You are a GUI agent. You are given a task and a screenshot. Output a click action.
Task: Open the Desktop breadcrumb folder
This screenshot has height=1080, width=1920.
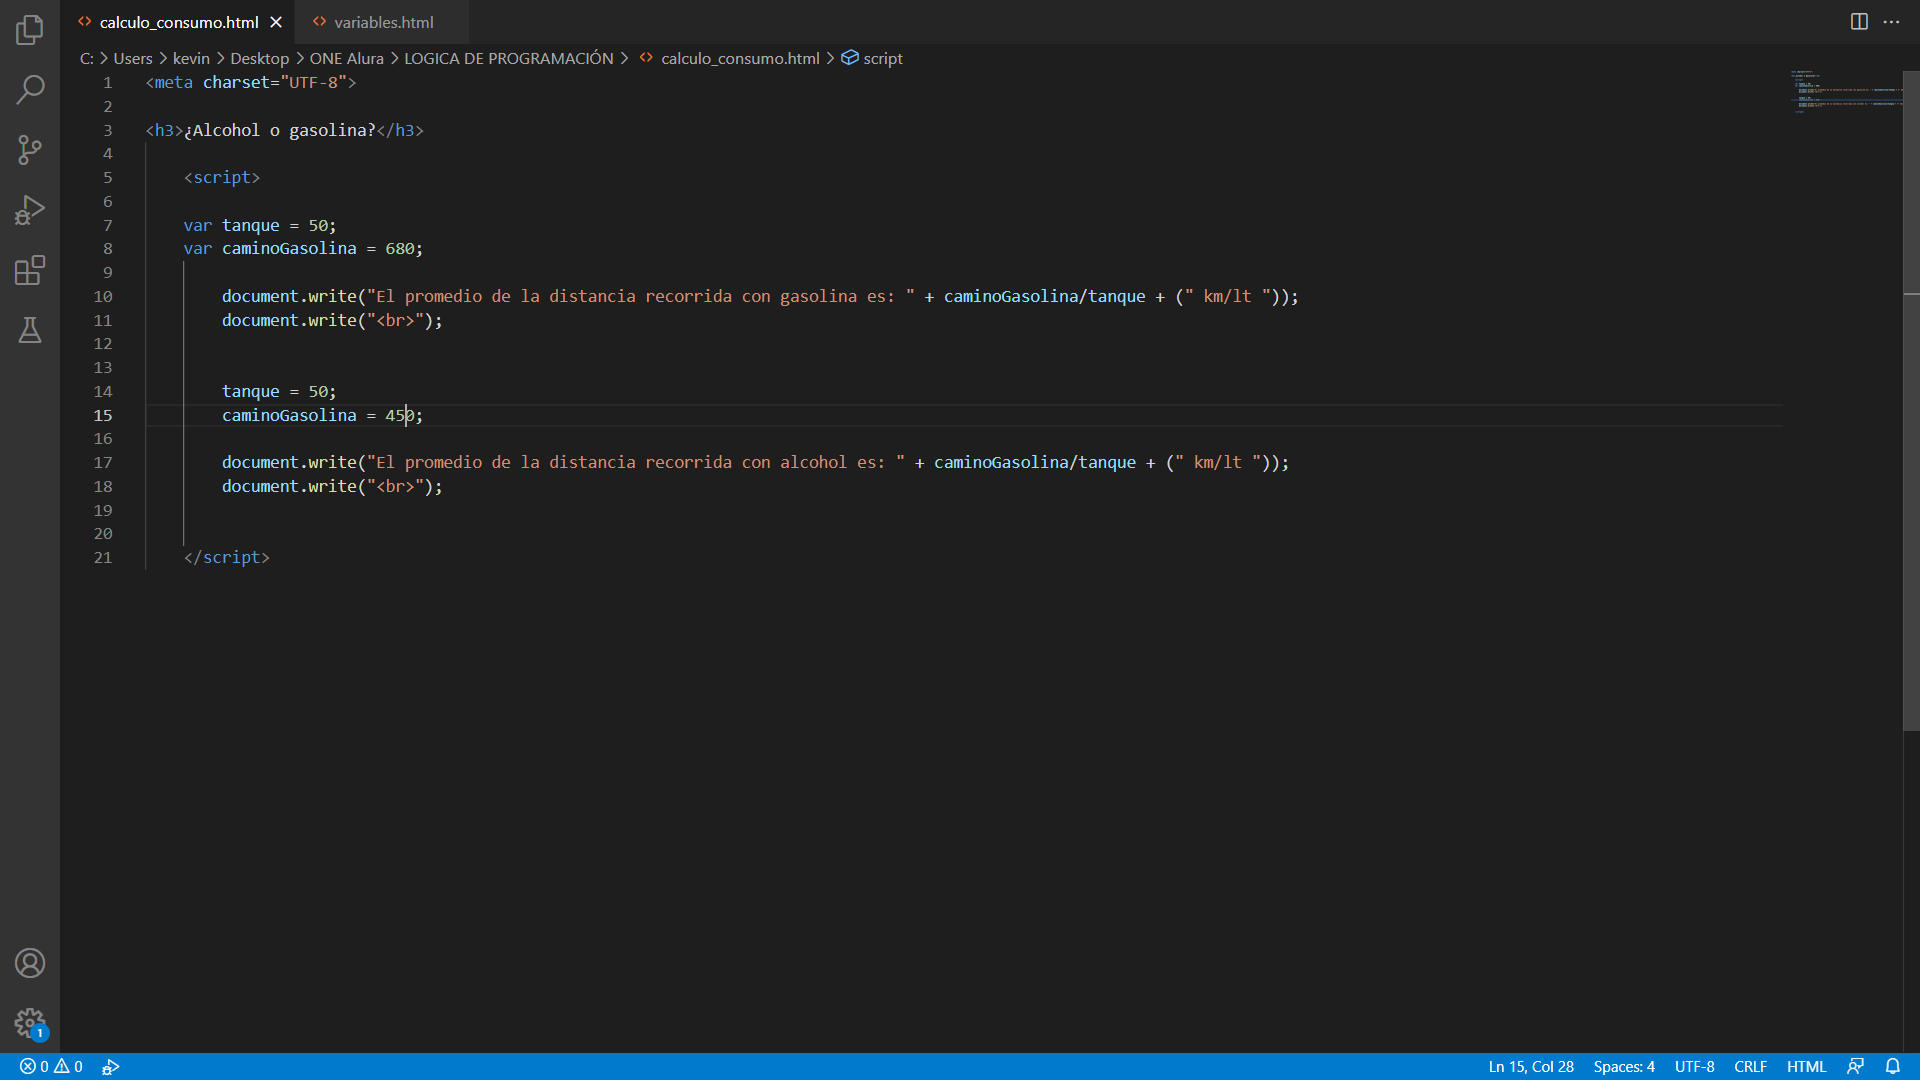259,58
